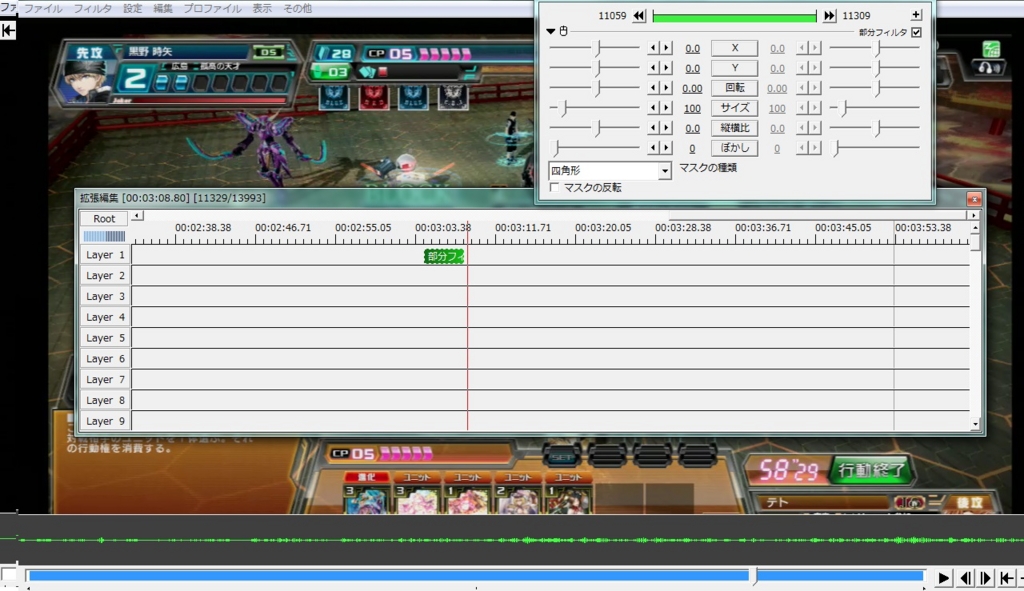Jump to the object's start frame with double-left arrow
The image size is (1024, 591).
[x=639, y=16]
